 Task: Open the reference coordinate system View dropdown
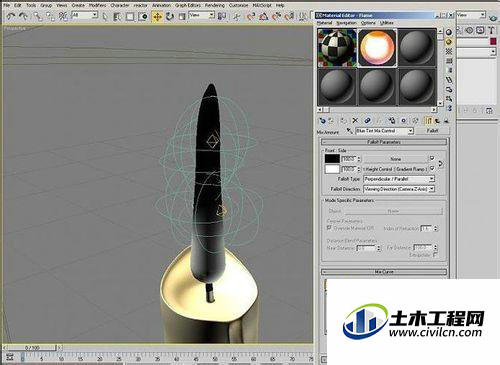click(x=211, y=15)
